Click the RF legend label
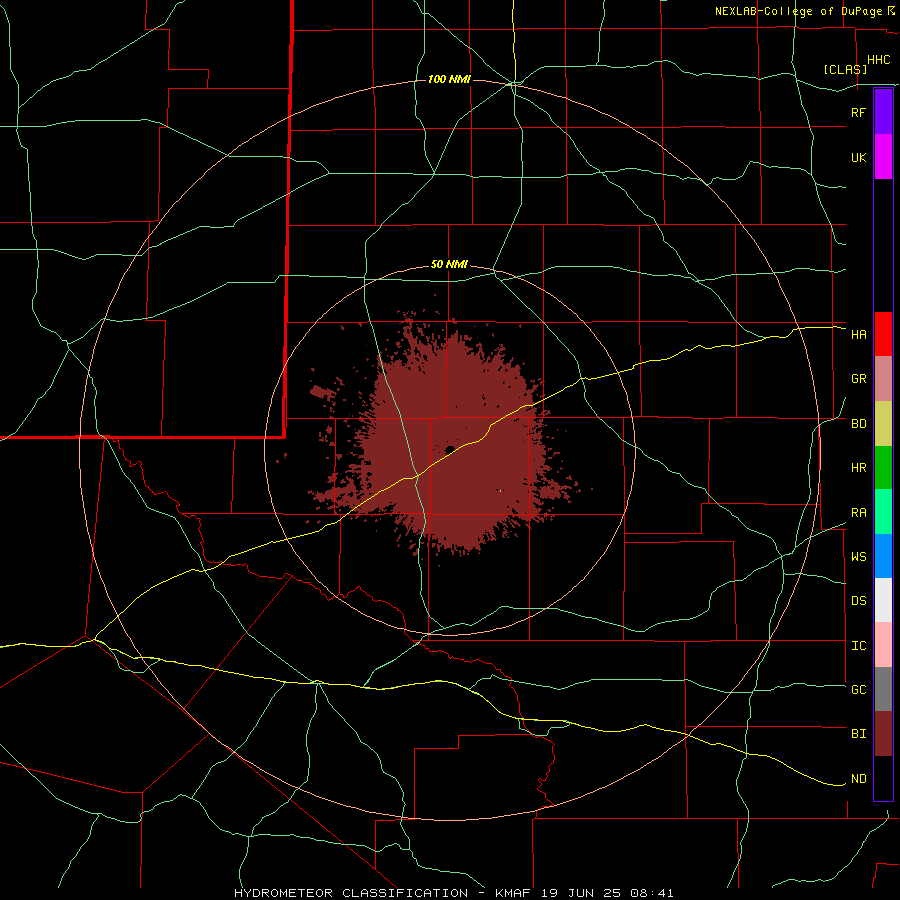Image resolution: width=900 pixels, height=900 pixels. pyautogui.click(x=858, y=112)
